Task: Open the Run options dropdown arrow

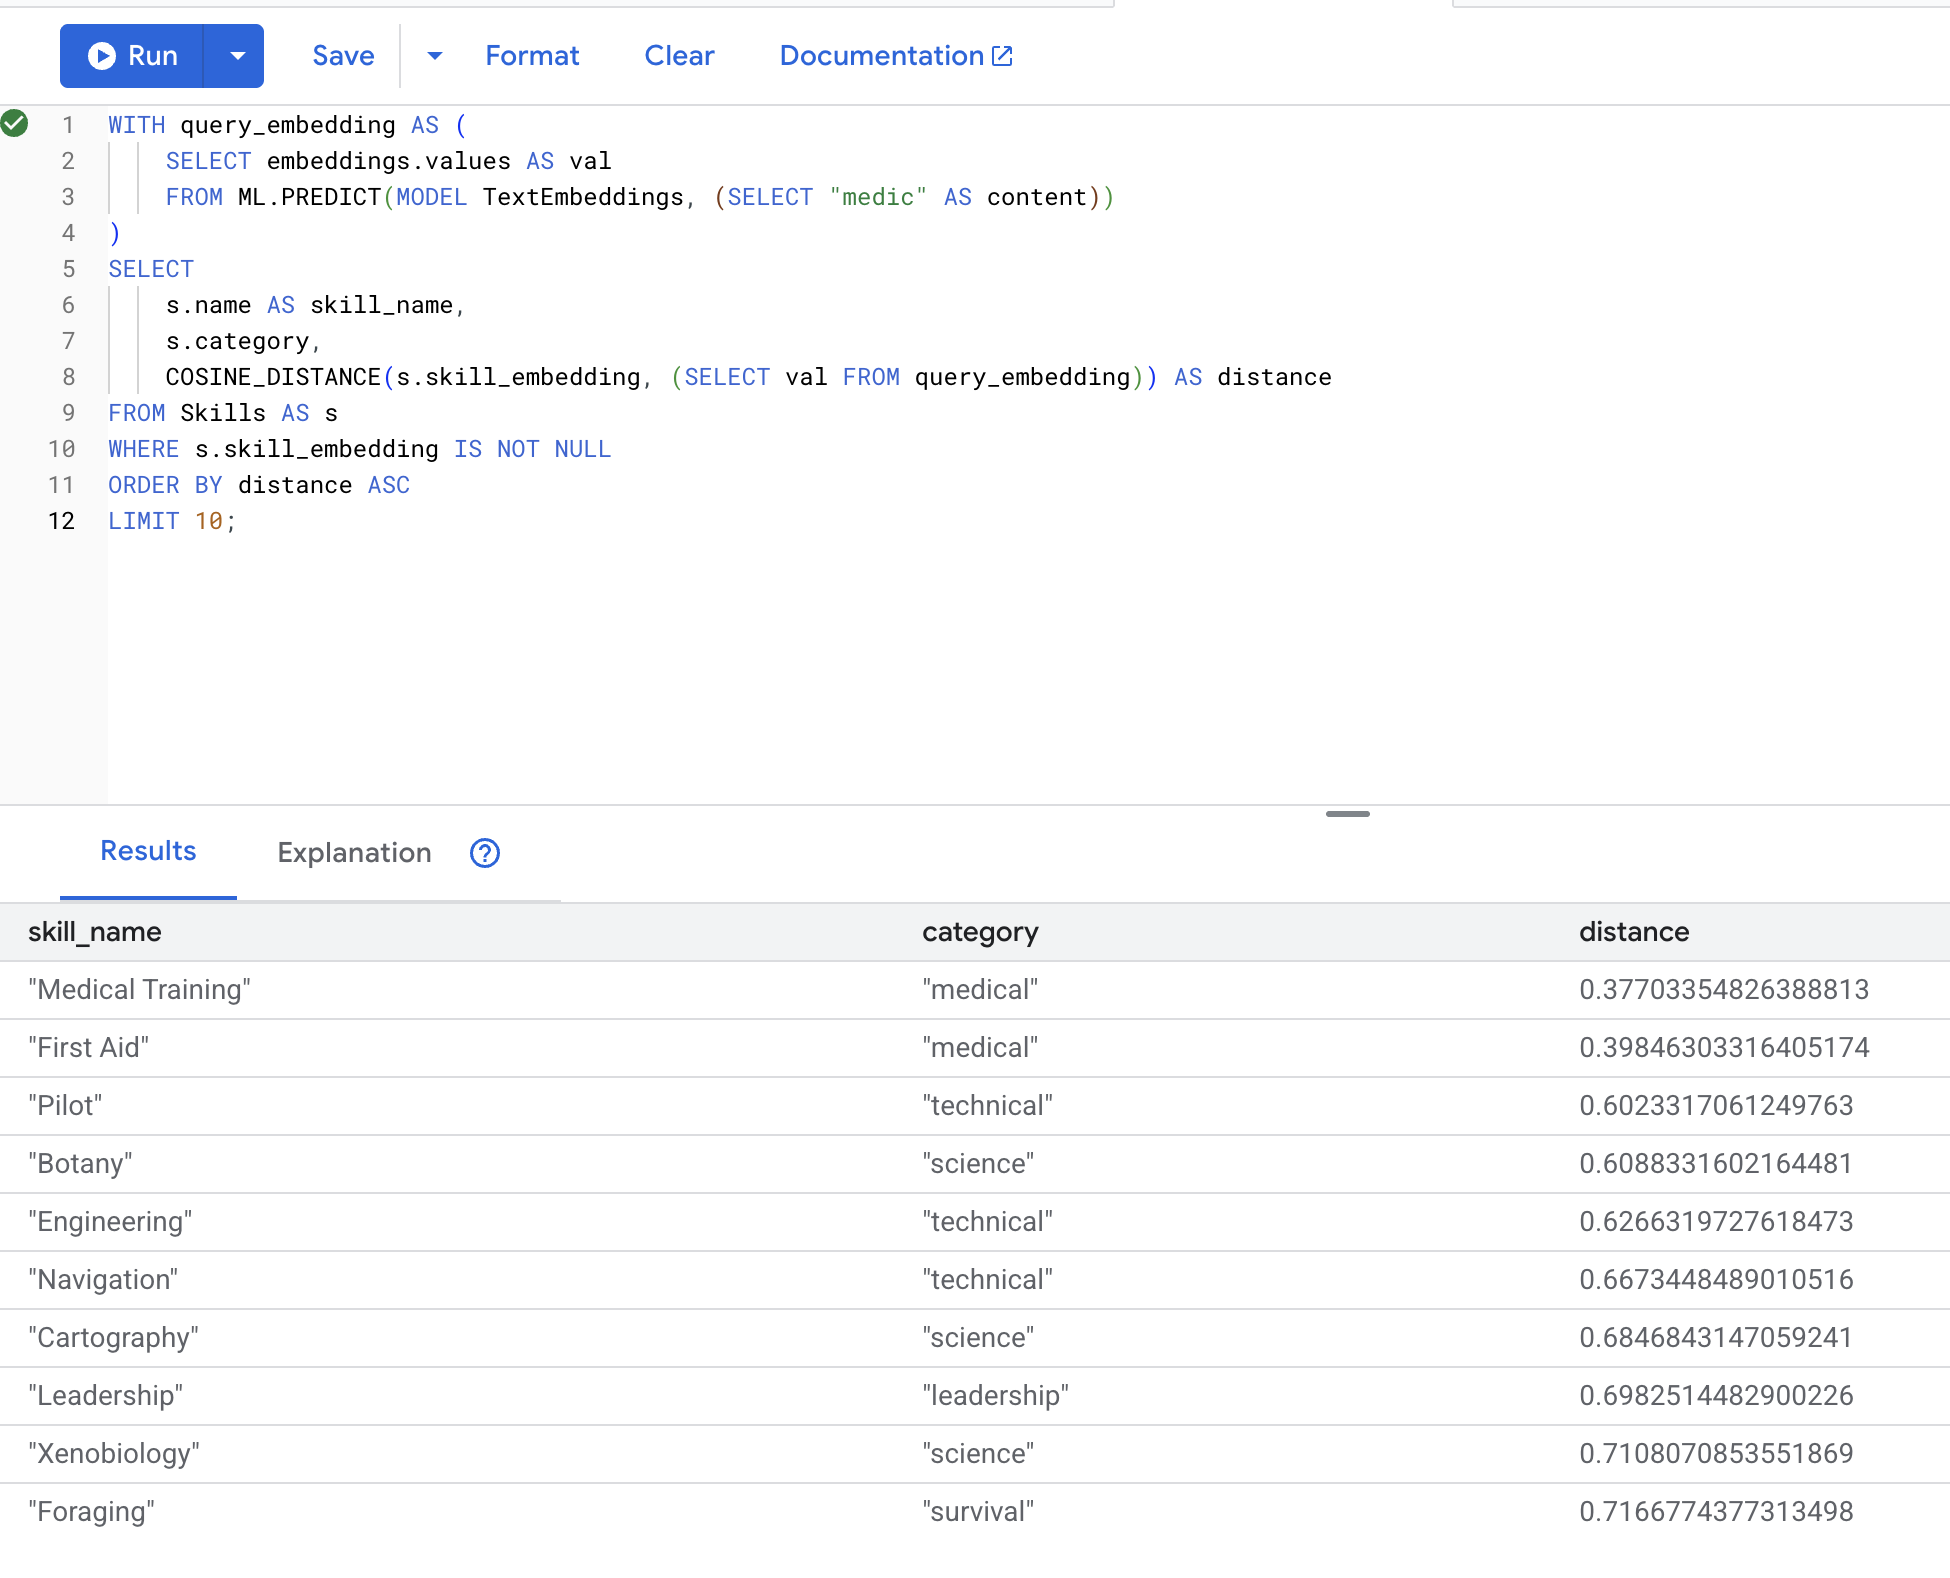Action: click(237, 56)
